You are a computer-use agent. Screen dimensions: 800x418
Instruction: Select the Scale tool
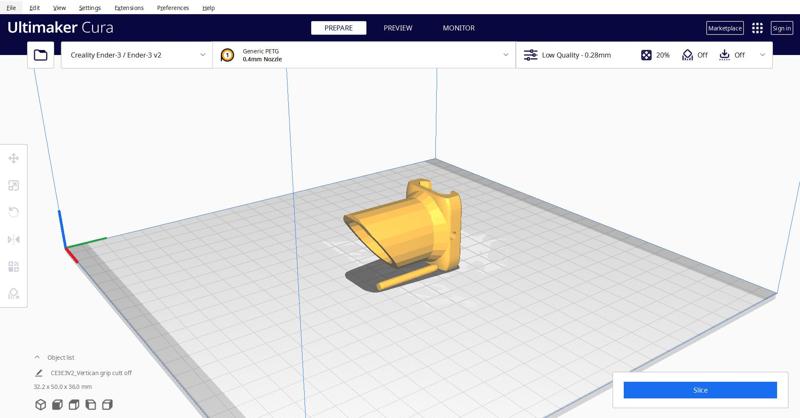coord(14,185)
